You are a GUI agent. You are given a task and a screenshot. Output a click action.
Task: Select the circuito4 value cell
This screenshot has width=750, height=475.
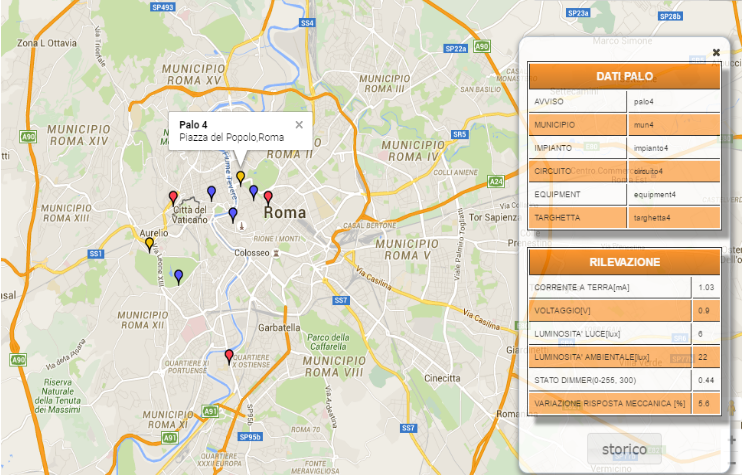pyautogui.click(x=674, y=171)
